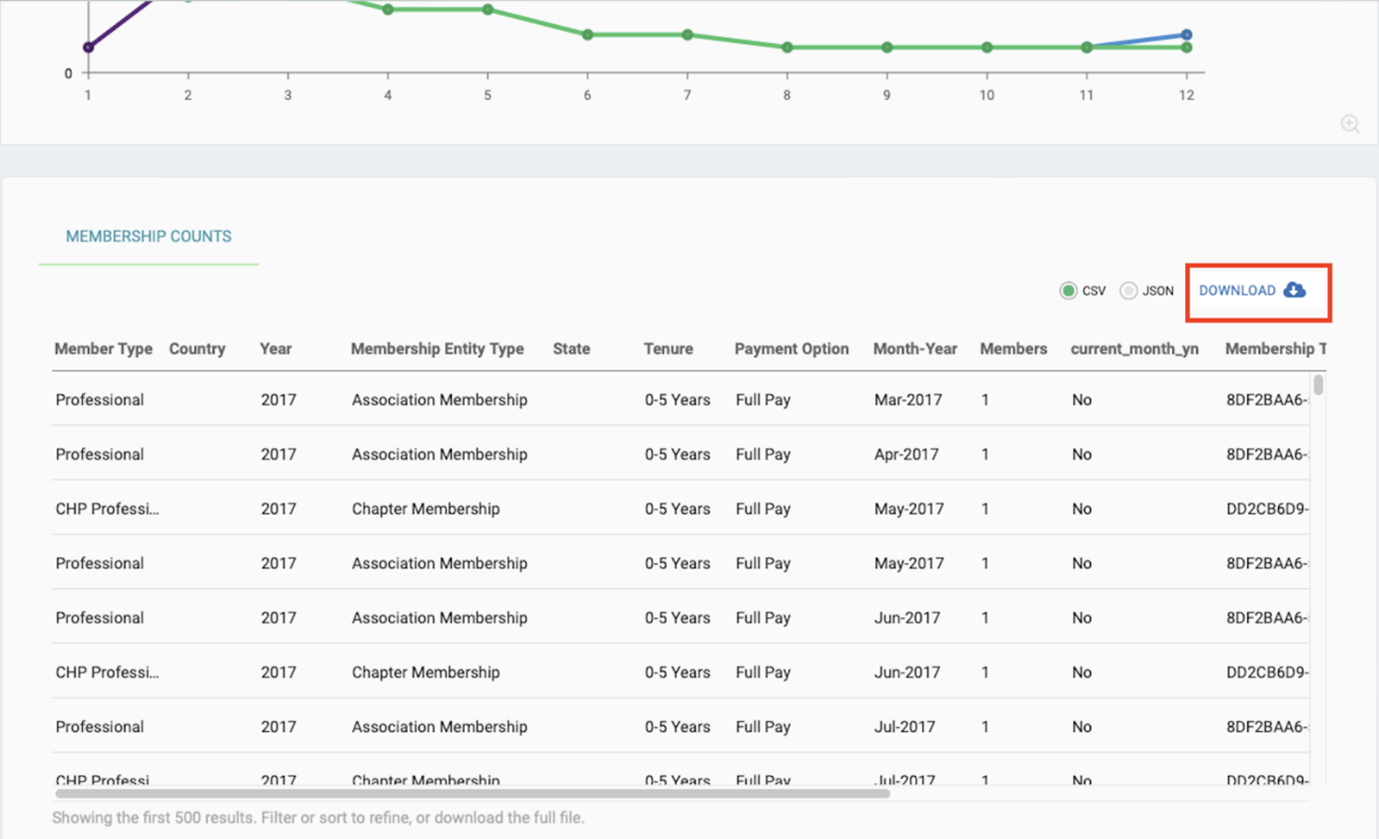Sort by Month-Year column header

click(915, 349)
